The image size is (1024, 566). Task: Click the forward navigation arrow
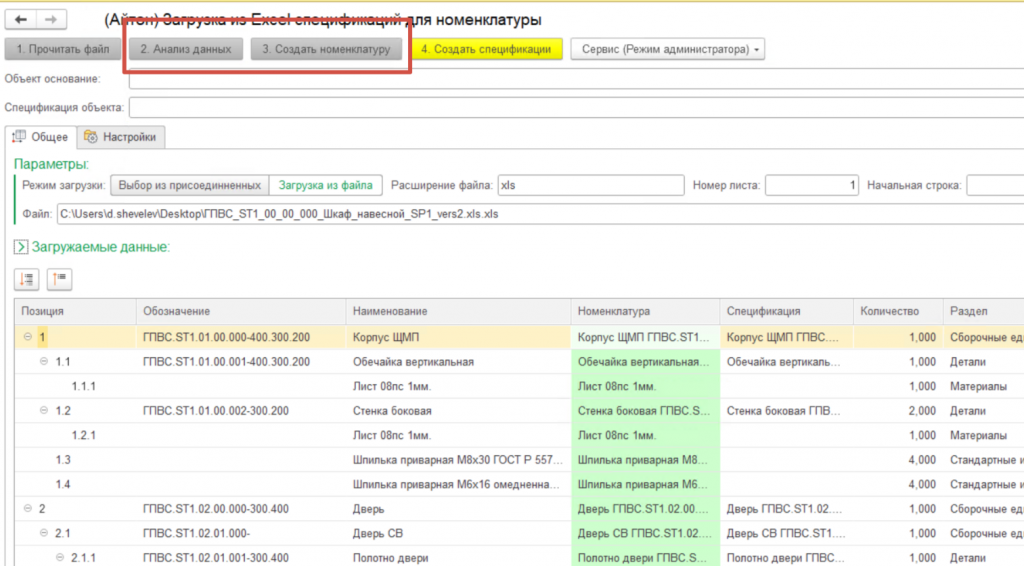coord(51,19)
